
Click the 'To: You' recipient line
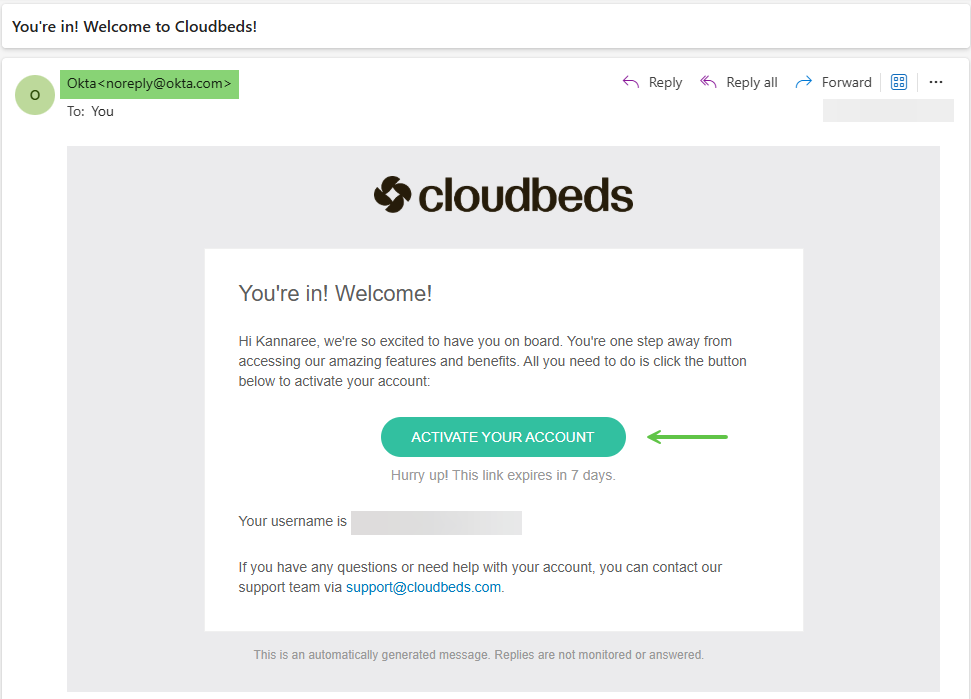[x=90, y=111]
